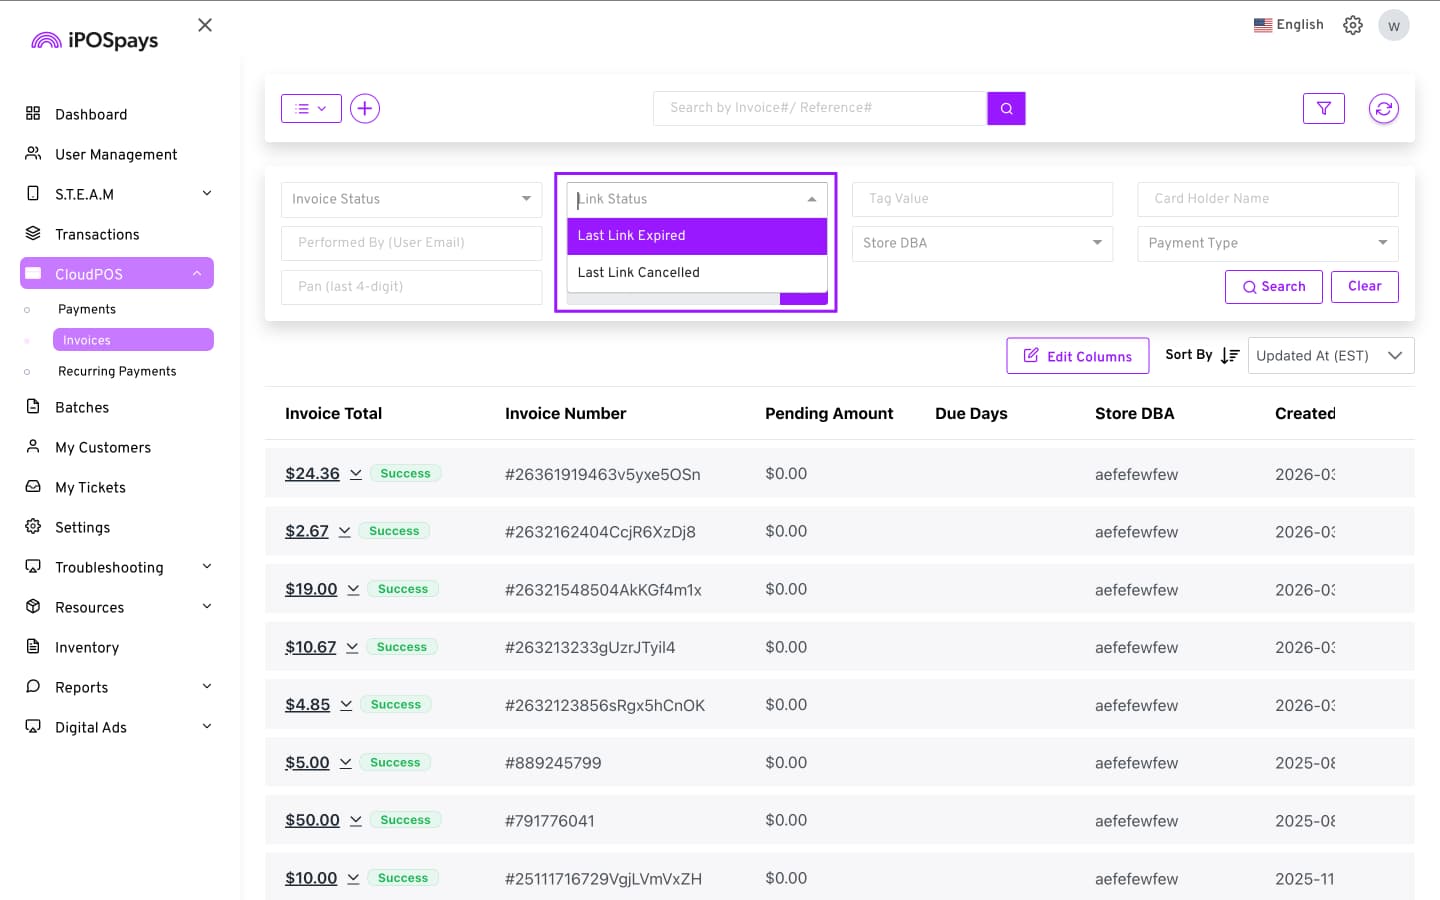Viewport: 1440px width, 900px height.
Task: Open the filter funnel icon
Action: point(1323,108)
